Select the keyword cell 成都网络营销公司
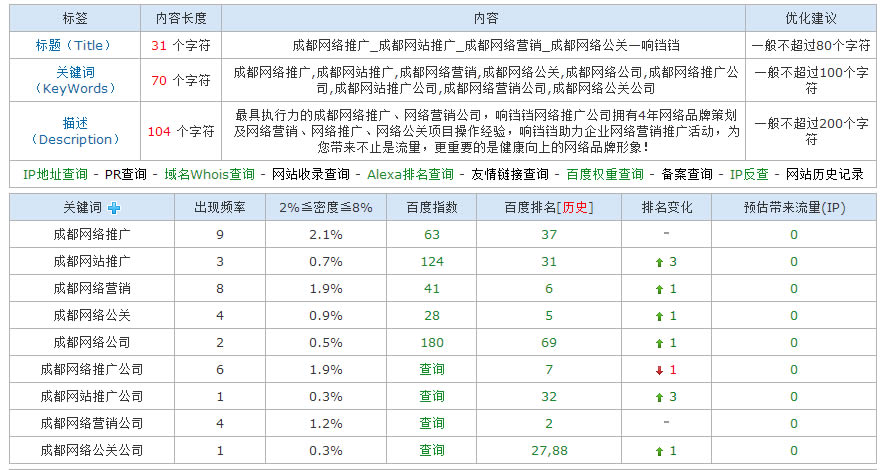 [x=92, y=423]
